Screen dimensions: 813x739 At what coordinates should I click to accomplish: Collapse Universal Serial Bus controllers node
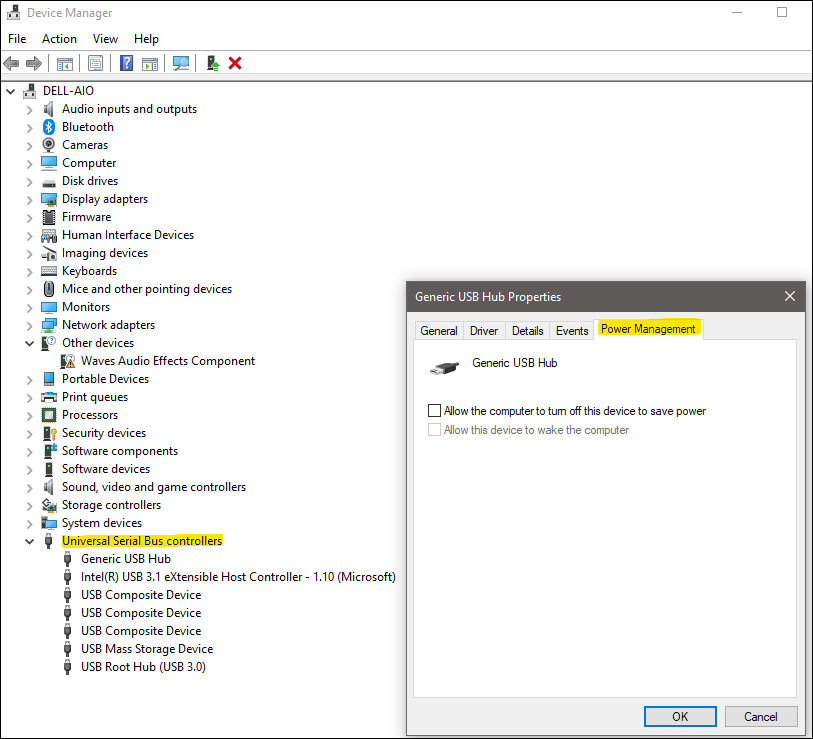click(30, 541)
